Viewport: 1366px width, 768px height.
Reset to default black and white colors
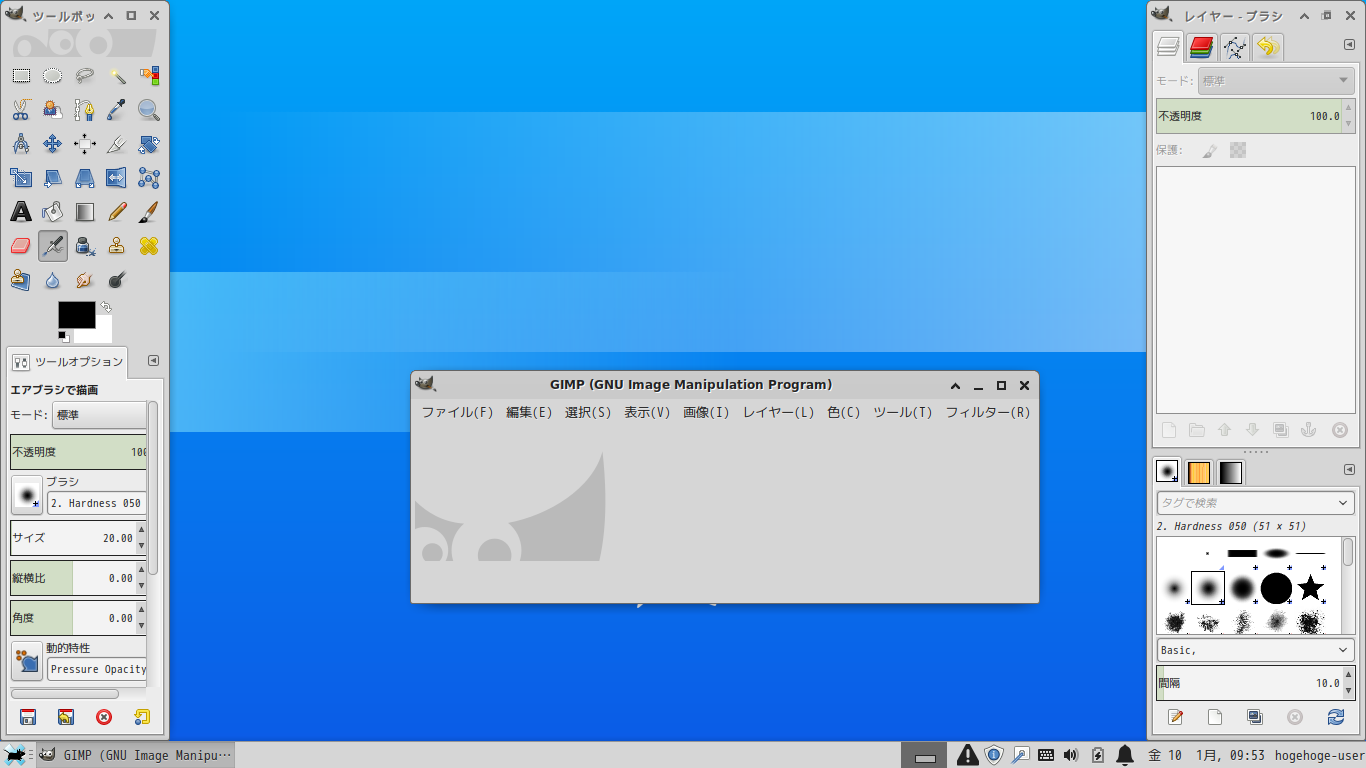click(63, 335)
